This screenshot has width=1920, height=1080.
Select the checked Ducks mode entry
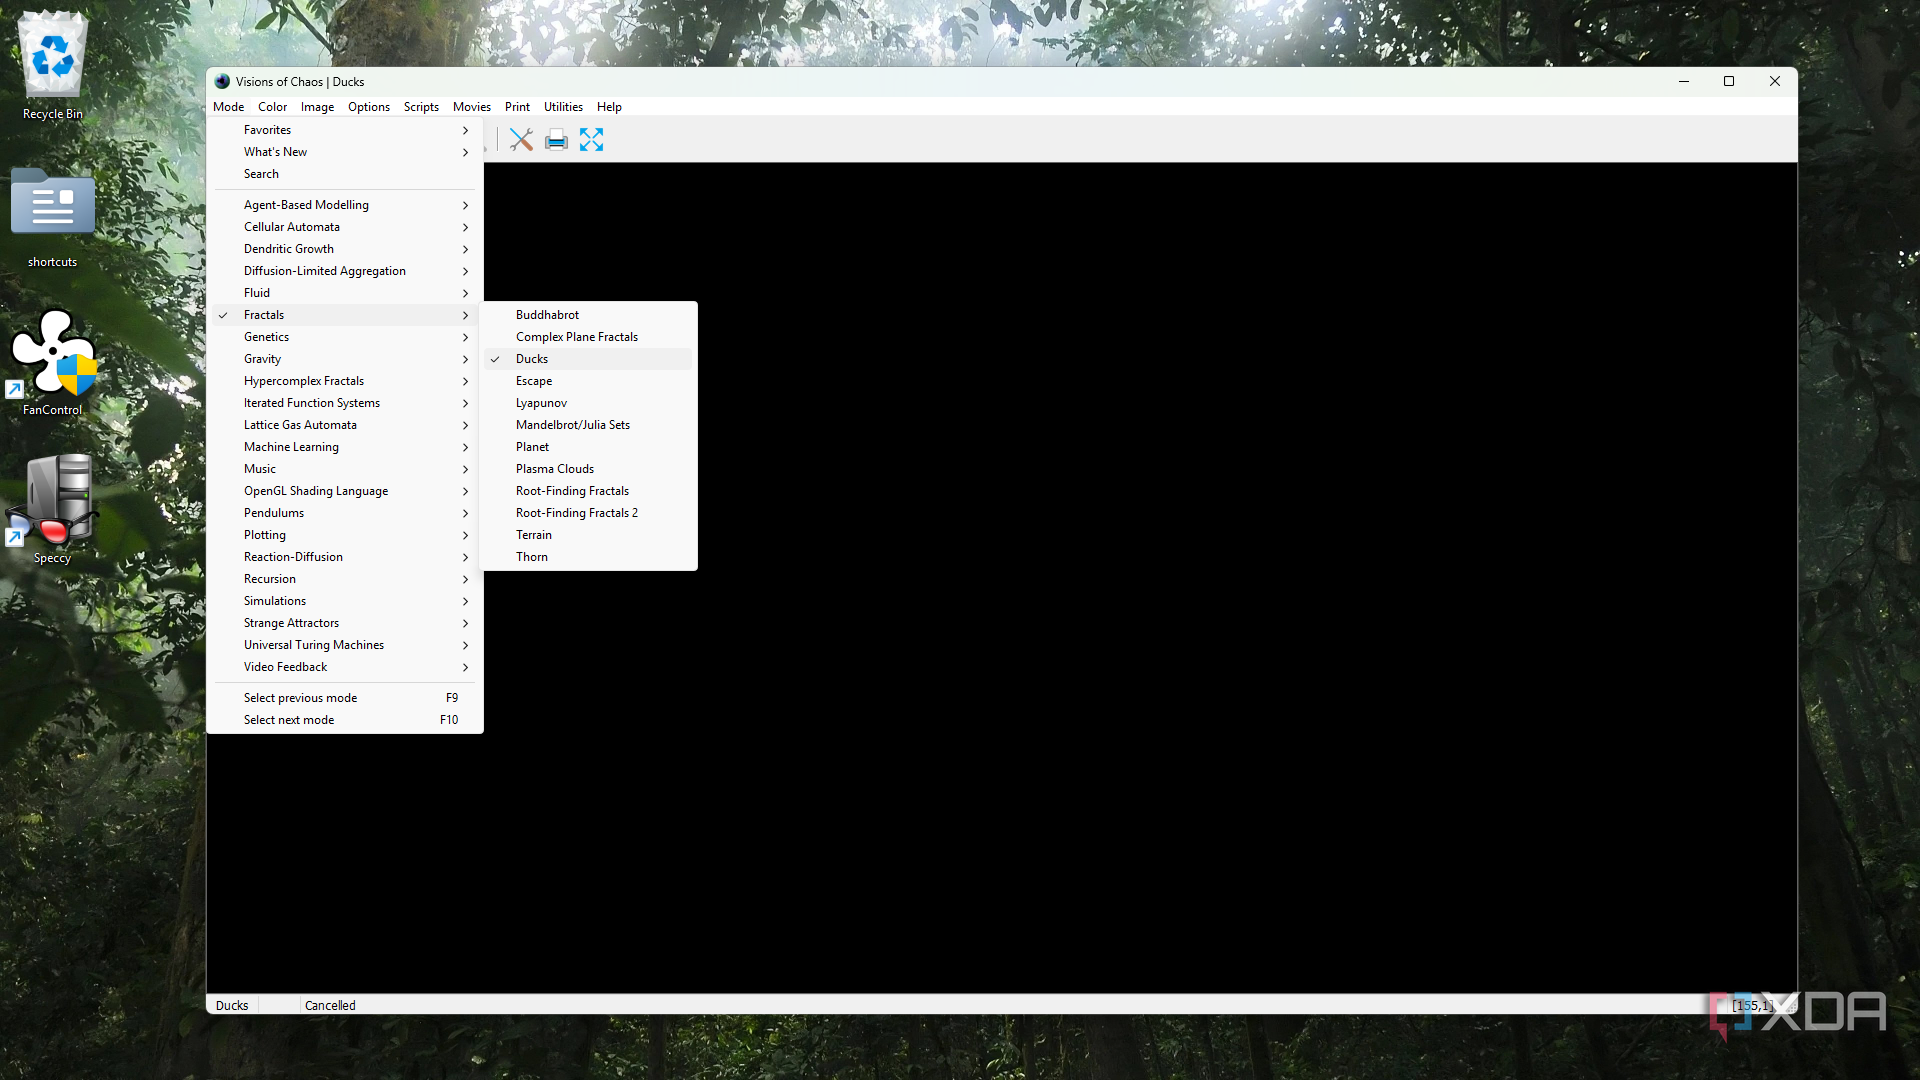[588, 359]
